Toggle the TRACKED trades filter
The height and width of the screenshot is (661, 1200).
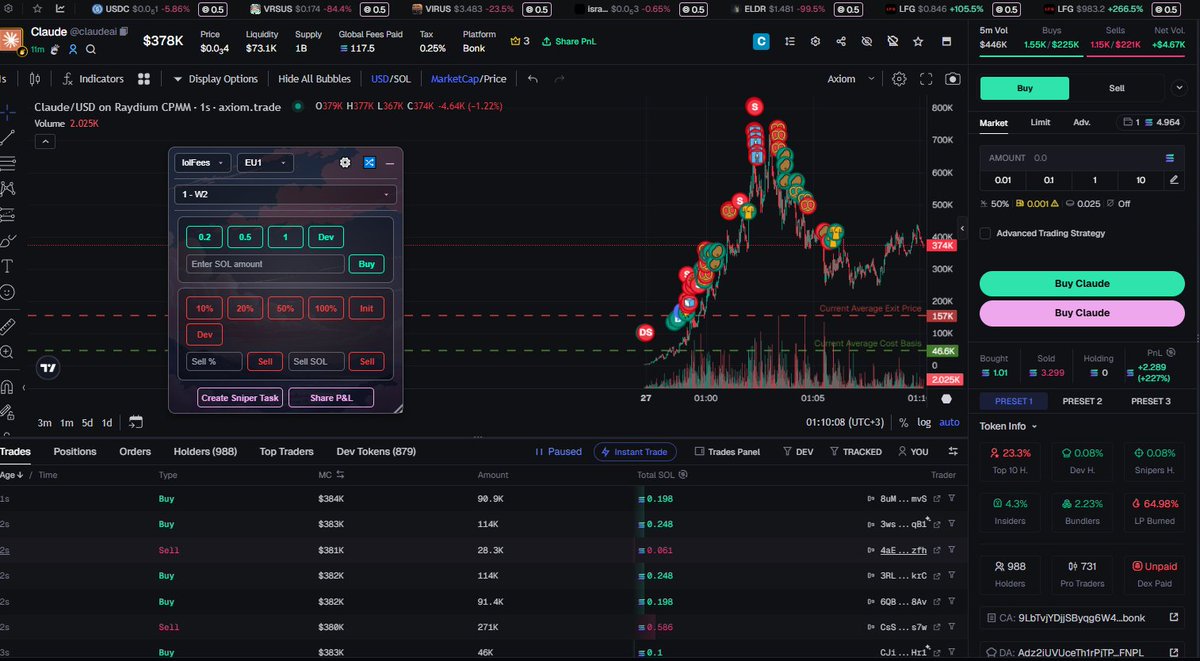point(856,452)
